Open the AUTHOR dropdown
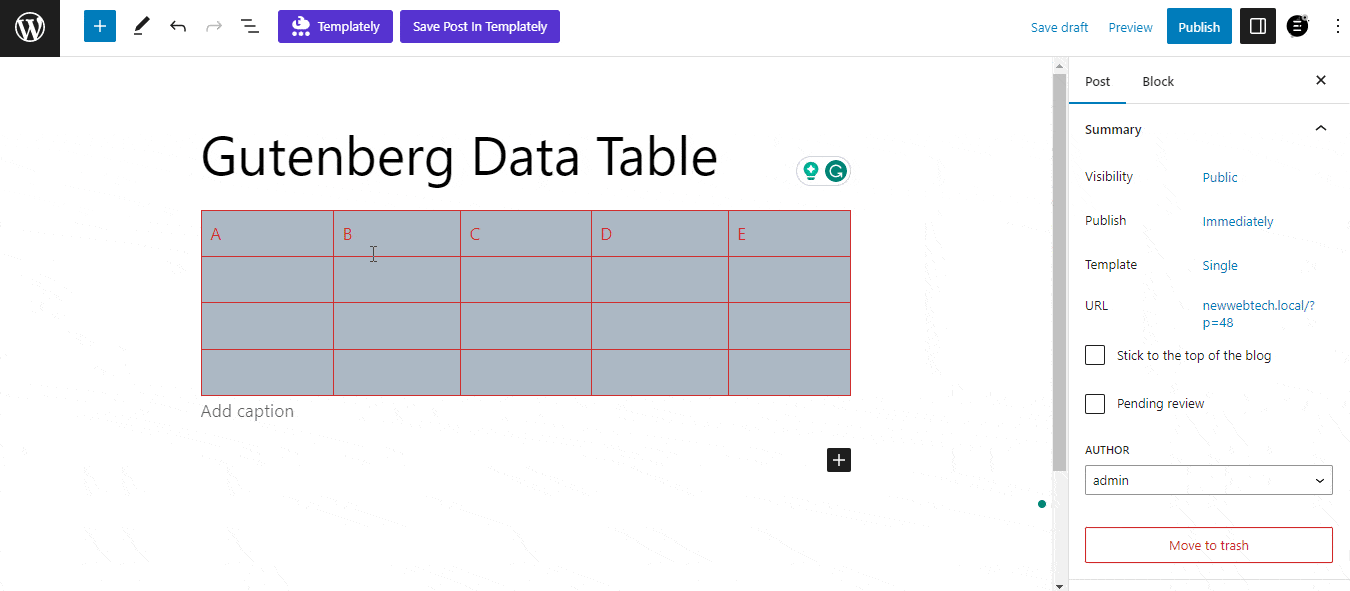This screenshot has width=1350, height=591. click(x=1208, y=480)
